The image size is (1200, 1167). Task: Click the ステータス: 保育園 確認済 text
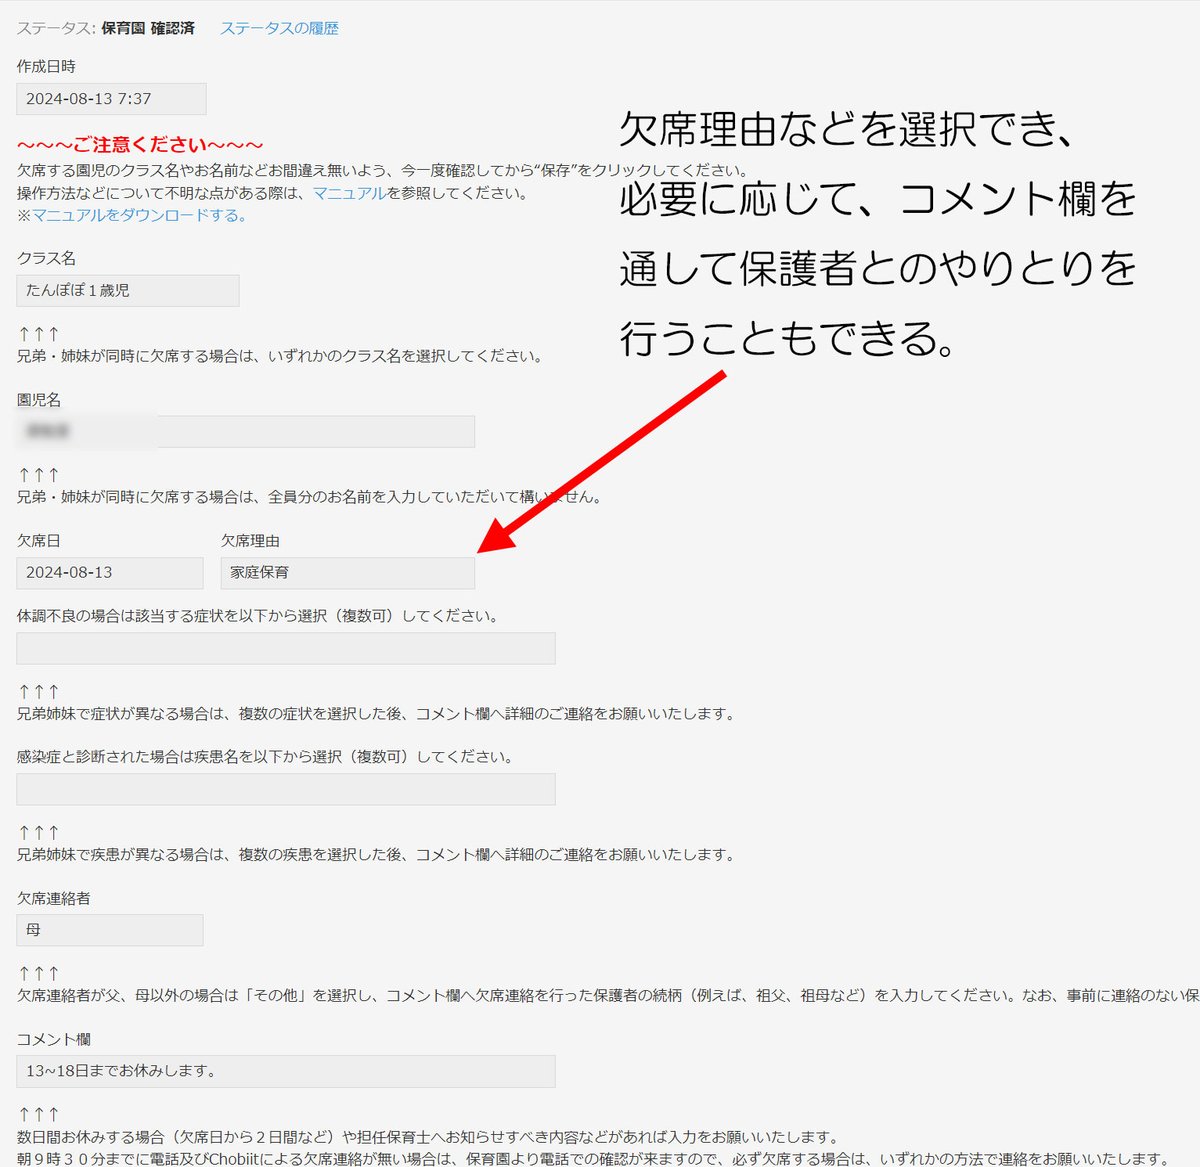coord(105,28)
